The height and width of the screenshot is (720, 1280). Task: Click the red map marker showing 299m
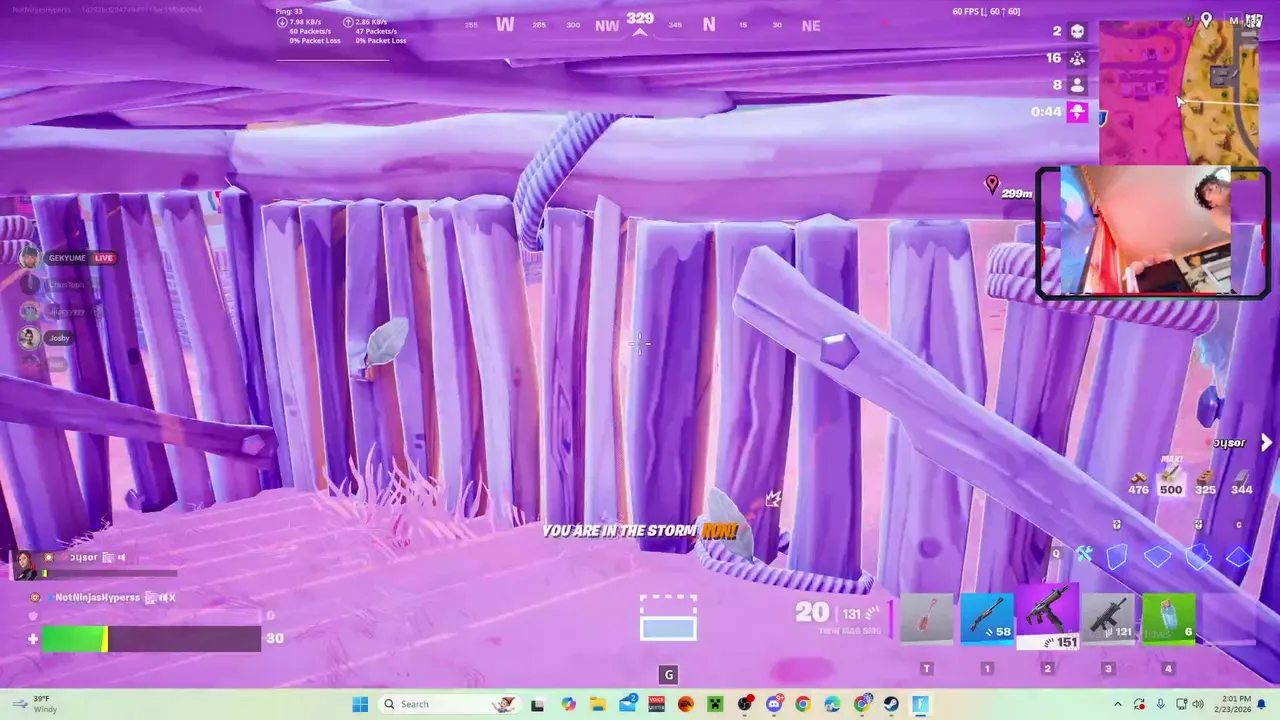pos(992,184)
